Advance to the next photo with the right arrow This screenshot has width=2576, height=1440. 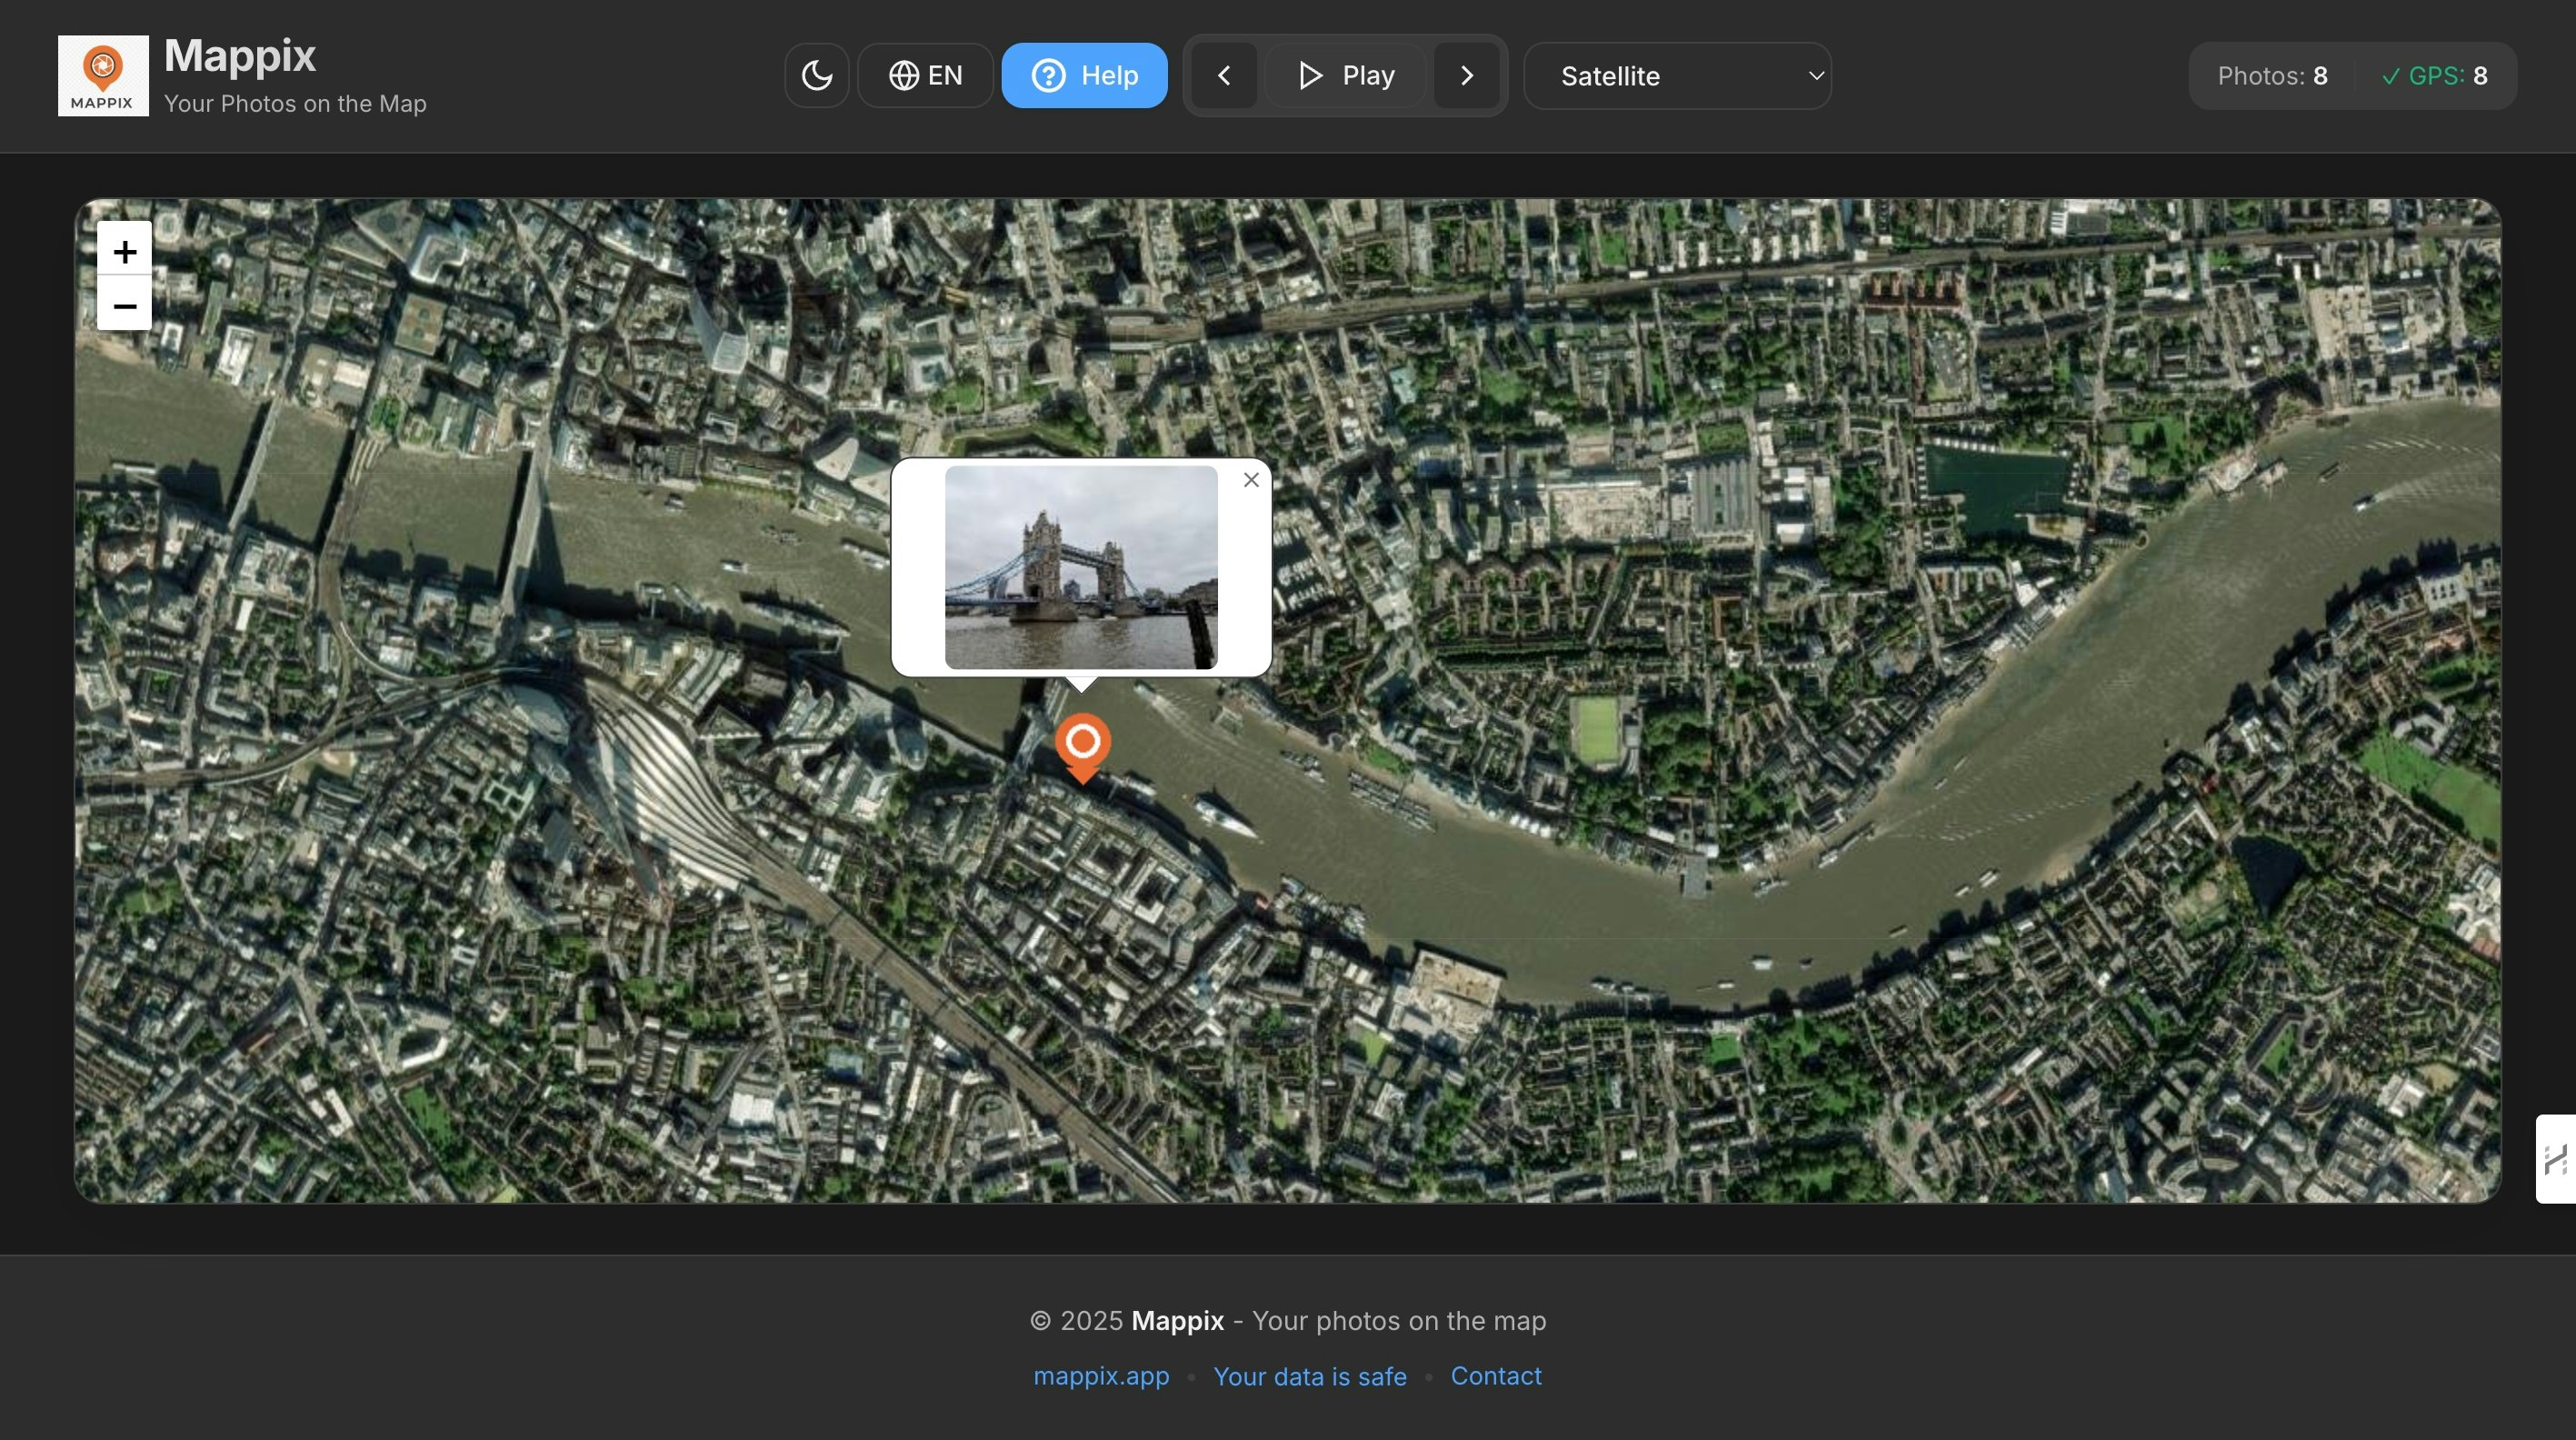point(1466,75)
